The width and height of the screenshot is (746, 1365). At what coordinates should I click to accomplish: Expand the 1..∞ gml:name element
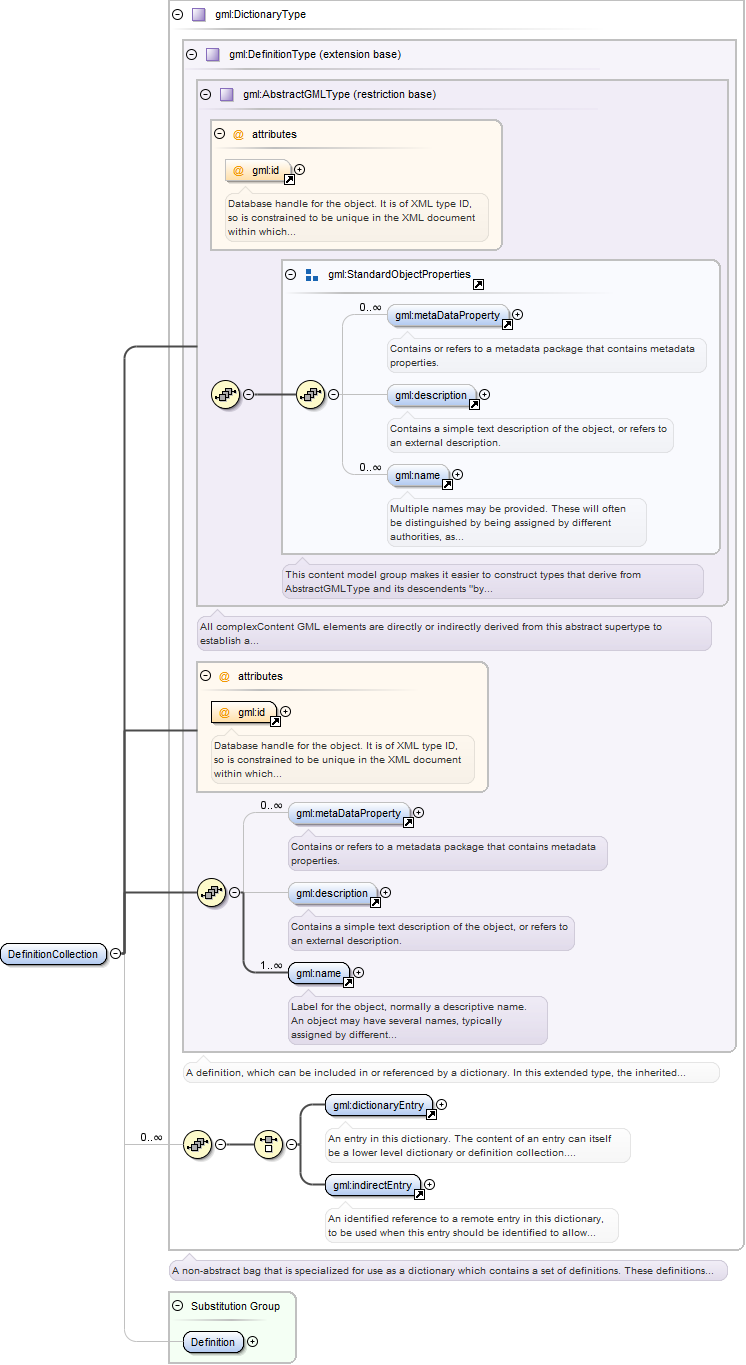(358, 973)
